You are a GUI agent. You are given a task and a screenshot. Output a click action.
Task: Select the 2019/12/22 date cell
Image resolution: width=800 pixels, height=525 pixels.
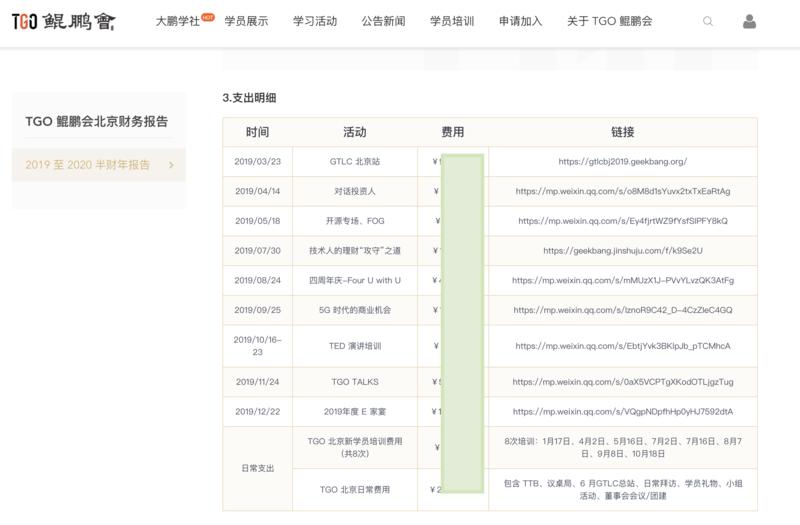point(258,411)
